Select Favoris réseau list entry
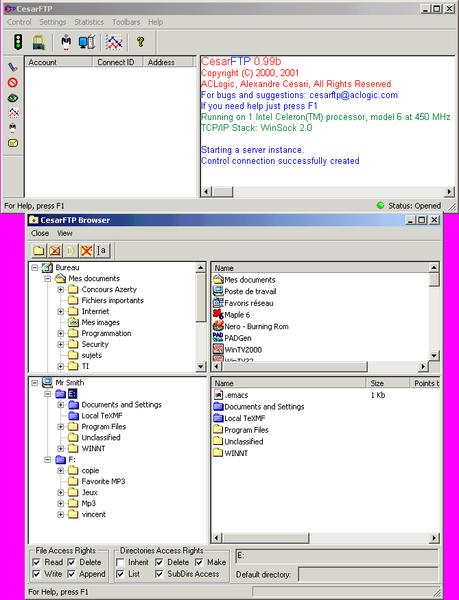Image resolution: width=459 pixels, height=600 pixels. click(243, 303)
